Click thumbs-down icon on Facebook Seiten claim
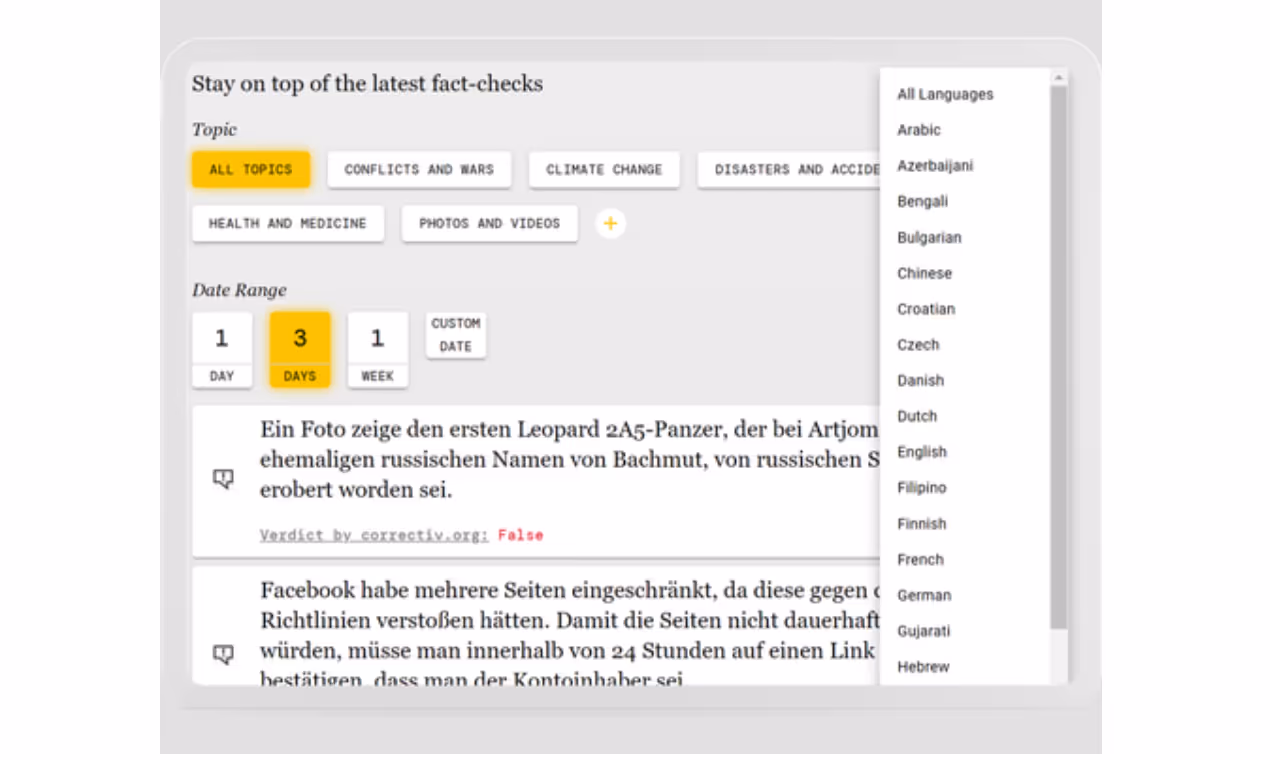This screenshot has width=1270, height=760. 224,654
